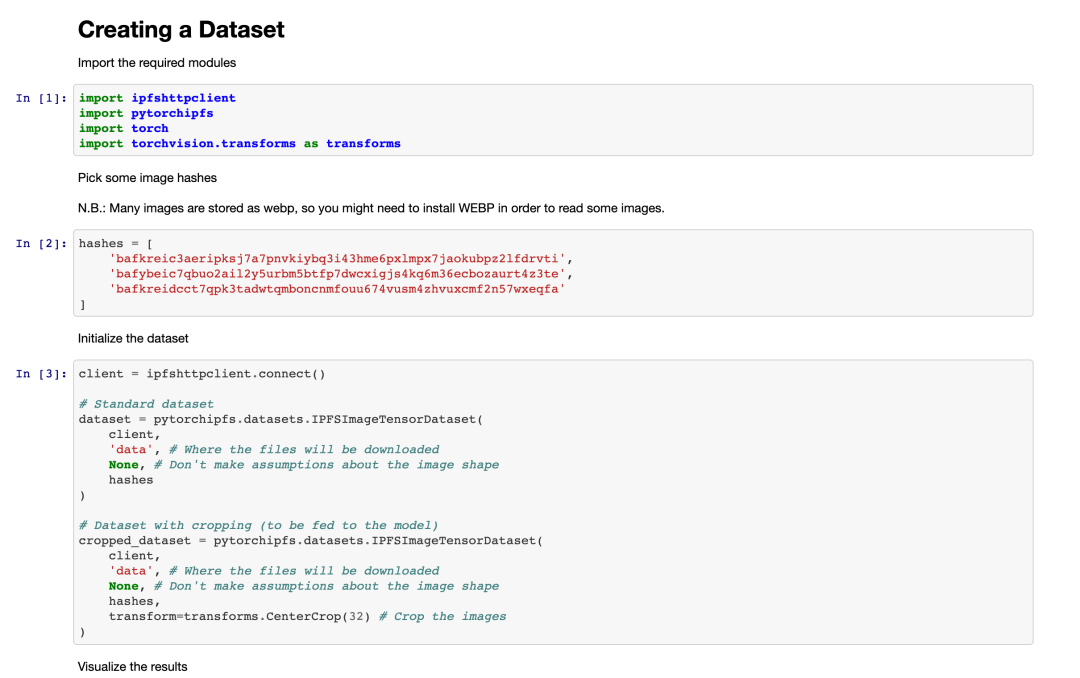Click the third hash string starting bafkreidcct
The height and width of the screenshot is (678, 1080).
pyautogui.click(x=338, y=289)
